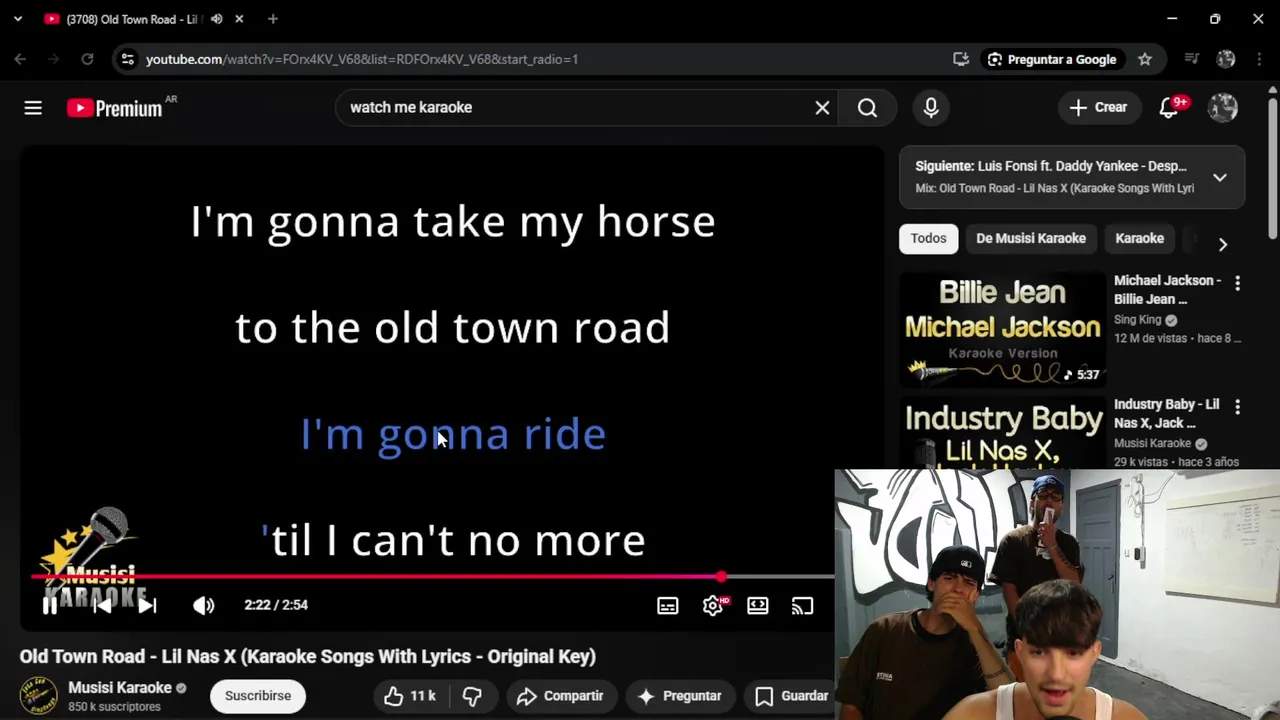
Task: Click the Sing King channel name
Action: [x=1138, y=320]
